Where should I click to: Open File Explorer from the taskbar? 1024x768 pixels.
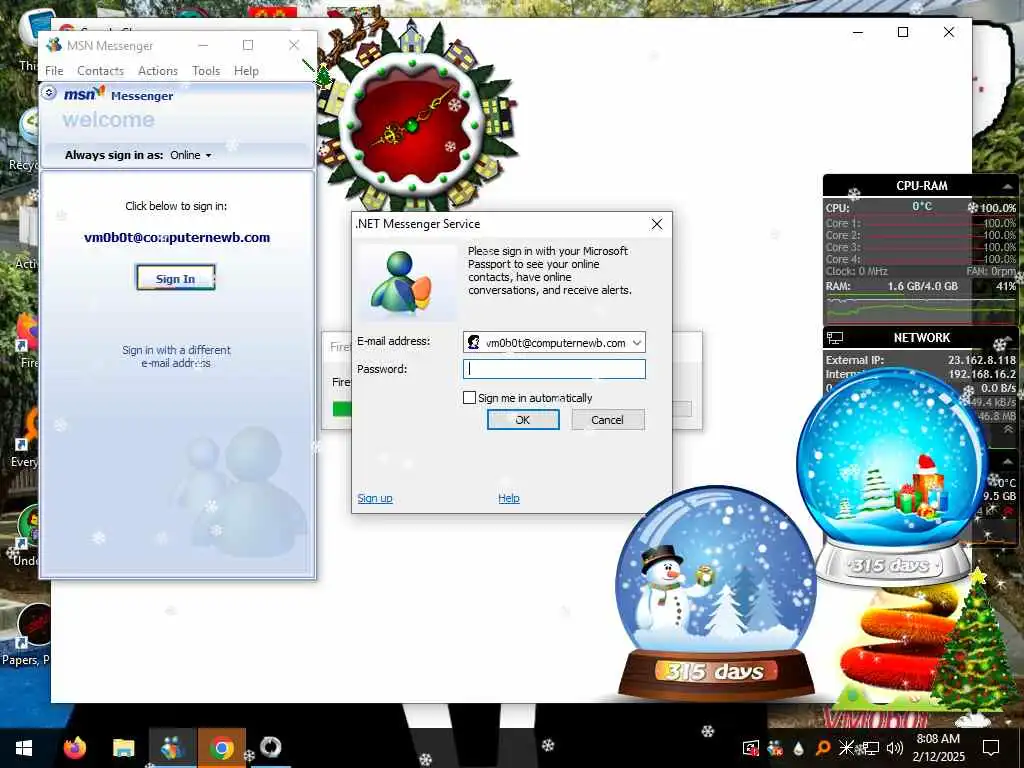(123, 748)
